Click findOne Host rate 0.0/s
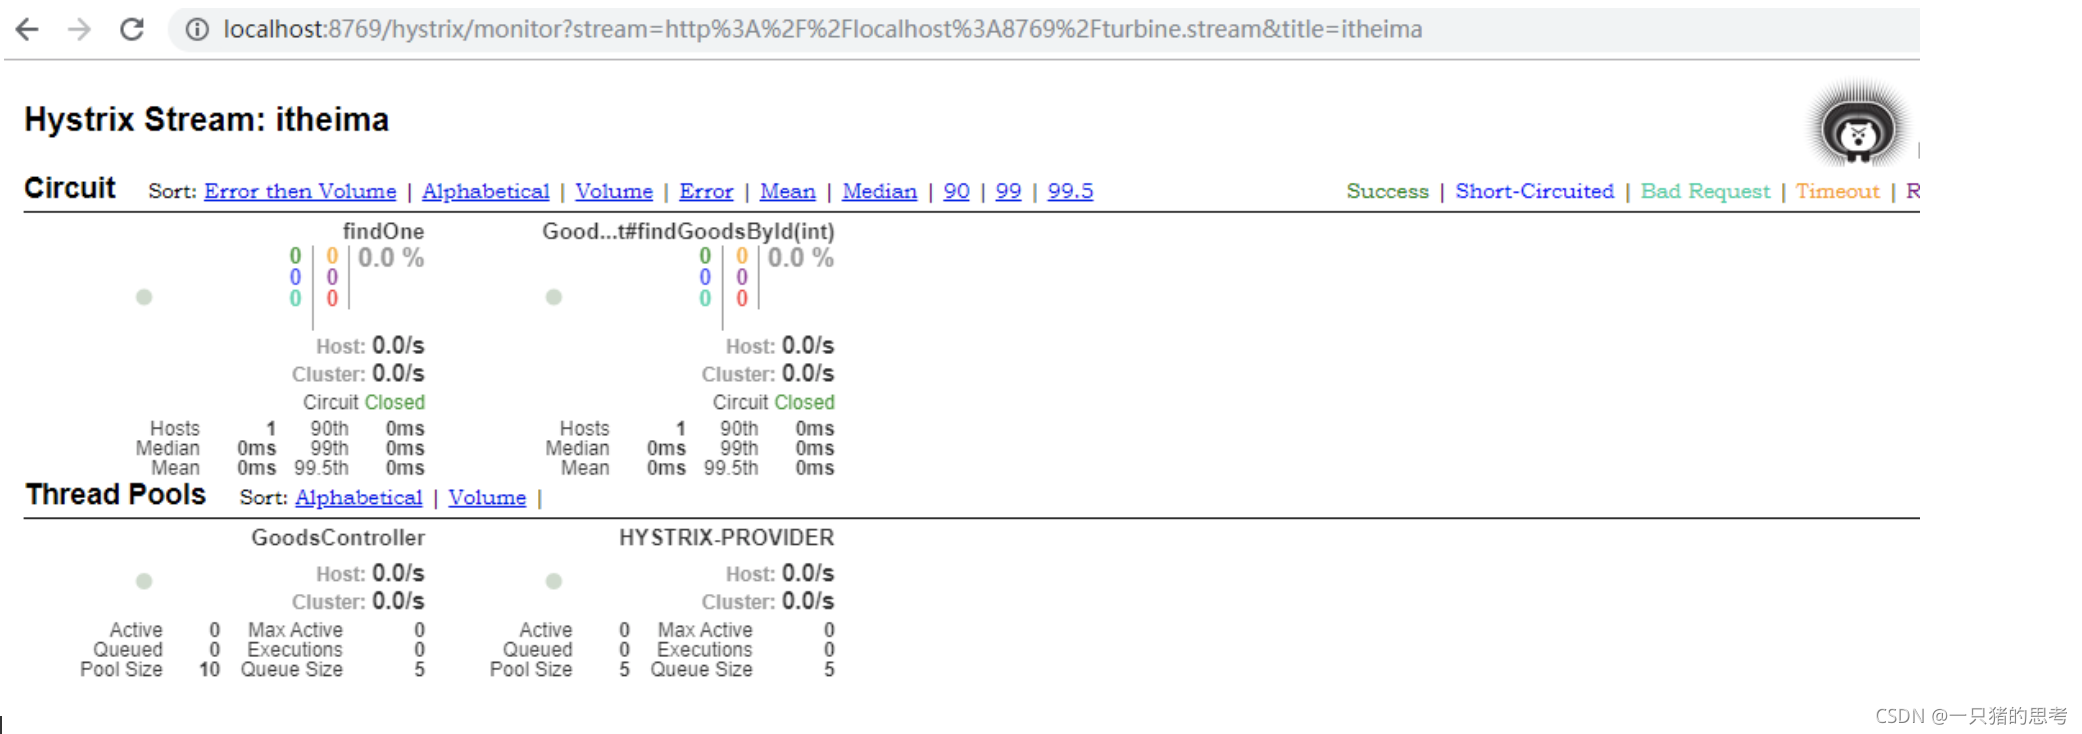The width and height of the screenshot is (2082, 734). coord(398,346)
